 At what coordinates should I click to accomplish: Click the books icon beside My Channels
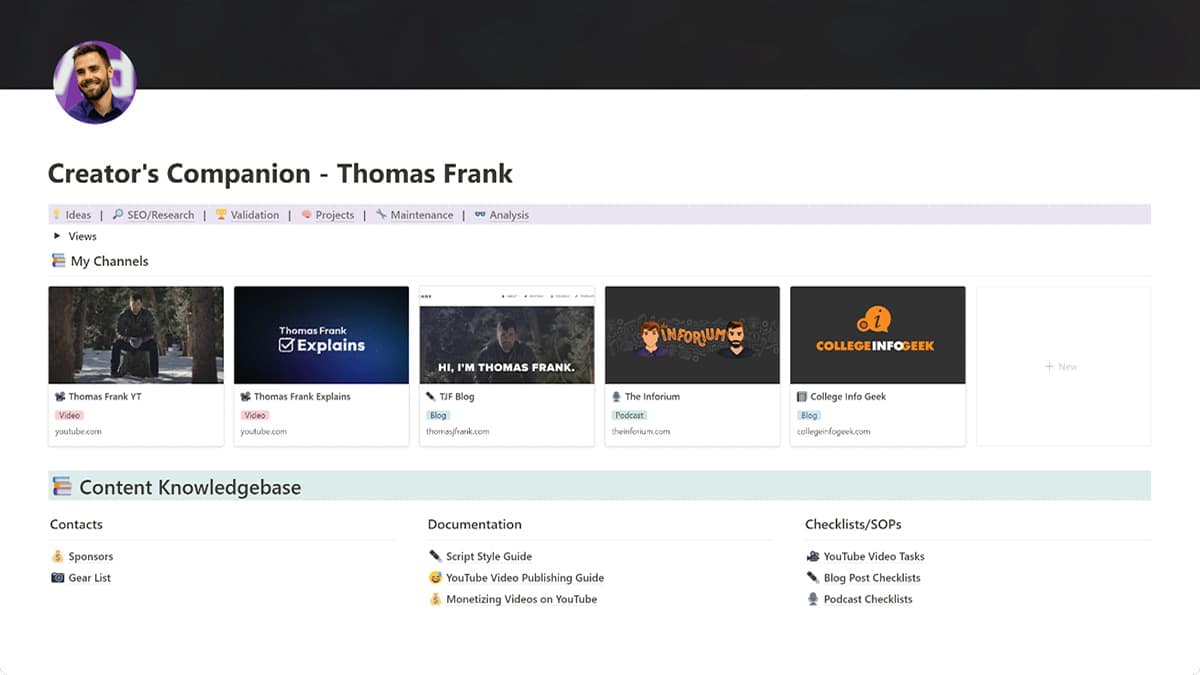59,261
